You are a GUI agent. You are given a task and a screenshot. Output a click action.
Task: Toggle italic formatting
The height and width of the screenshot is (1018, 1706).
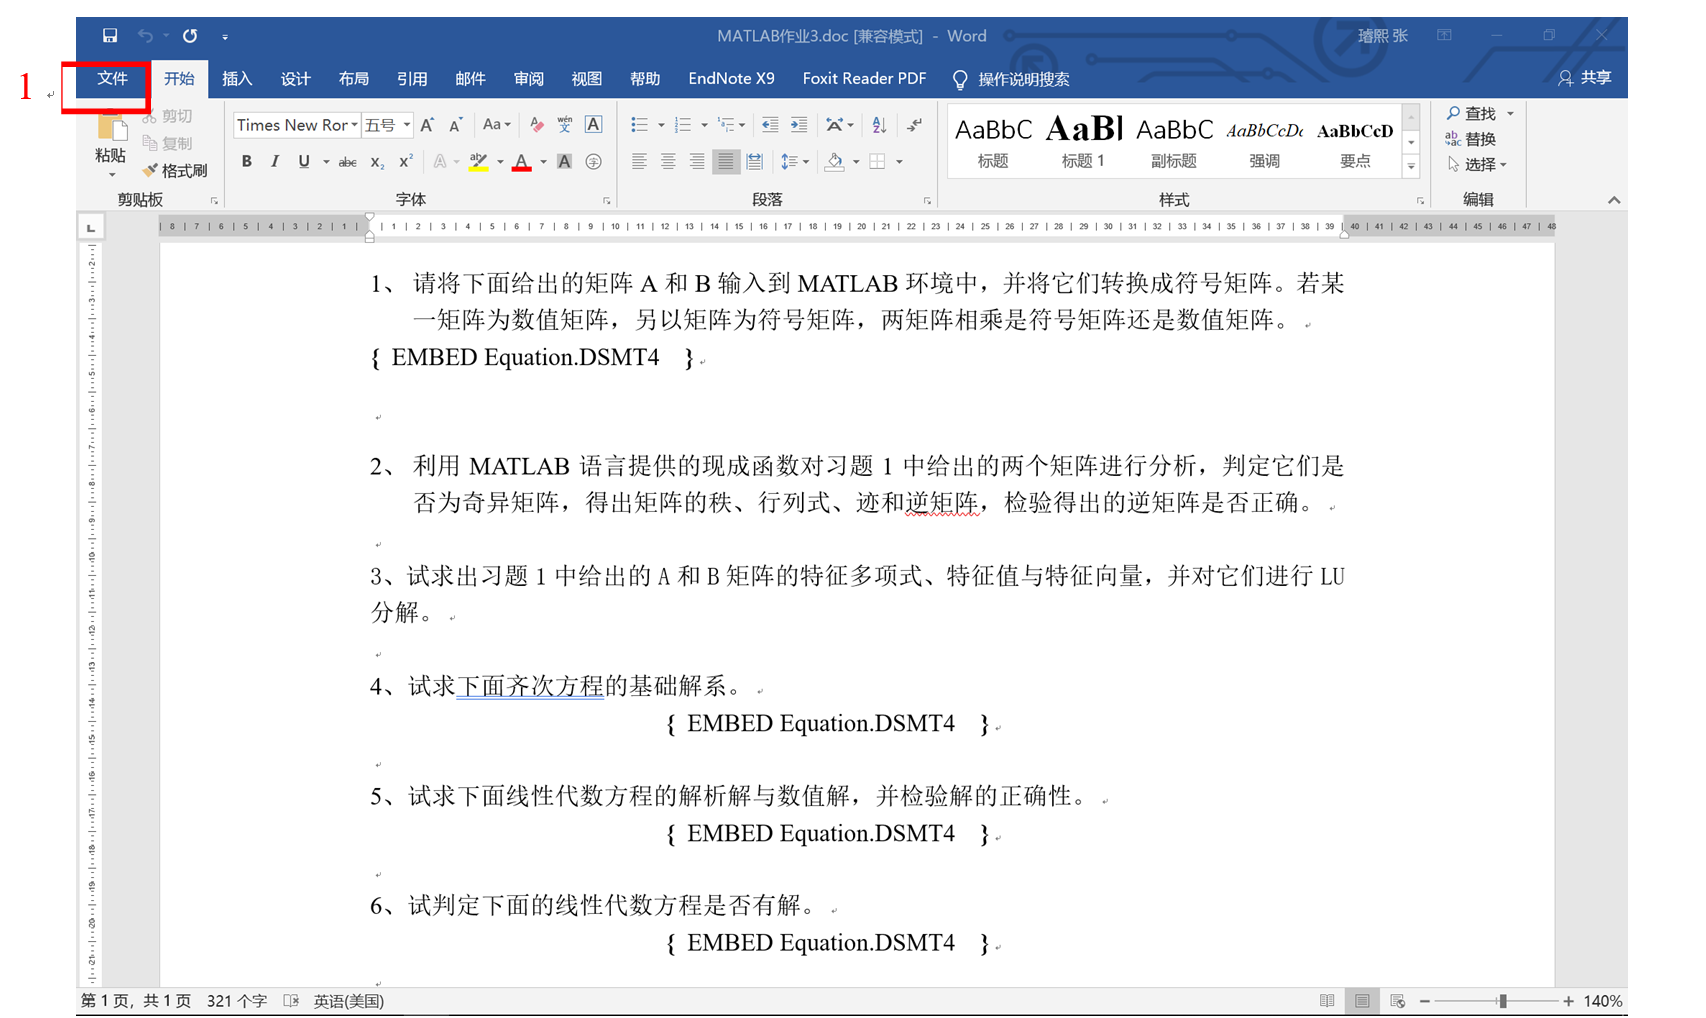(274, 161)
